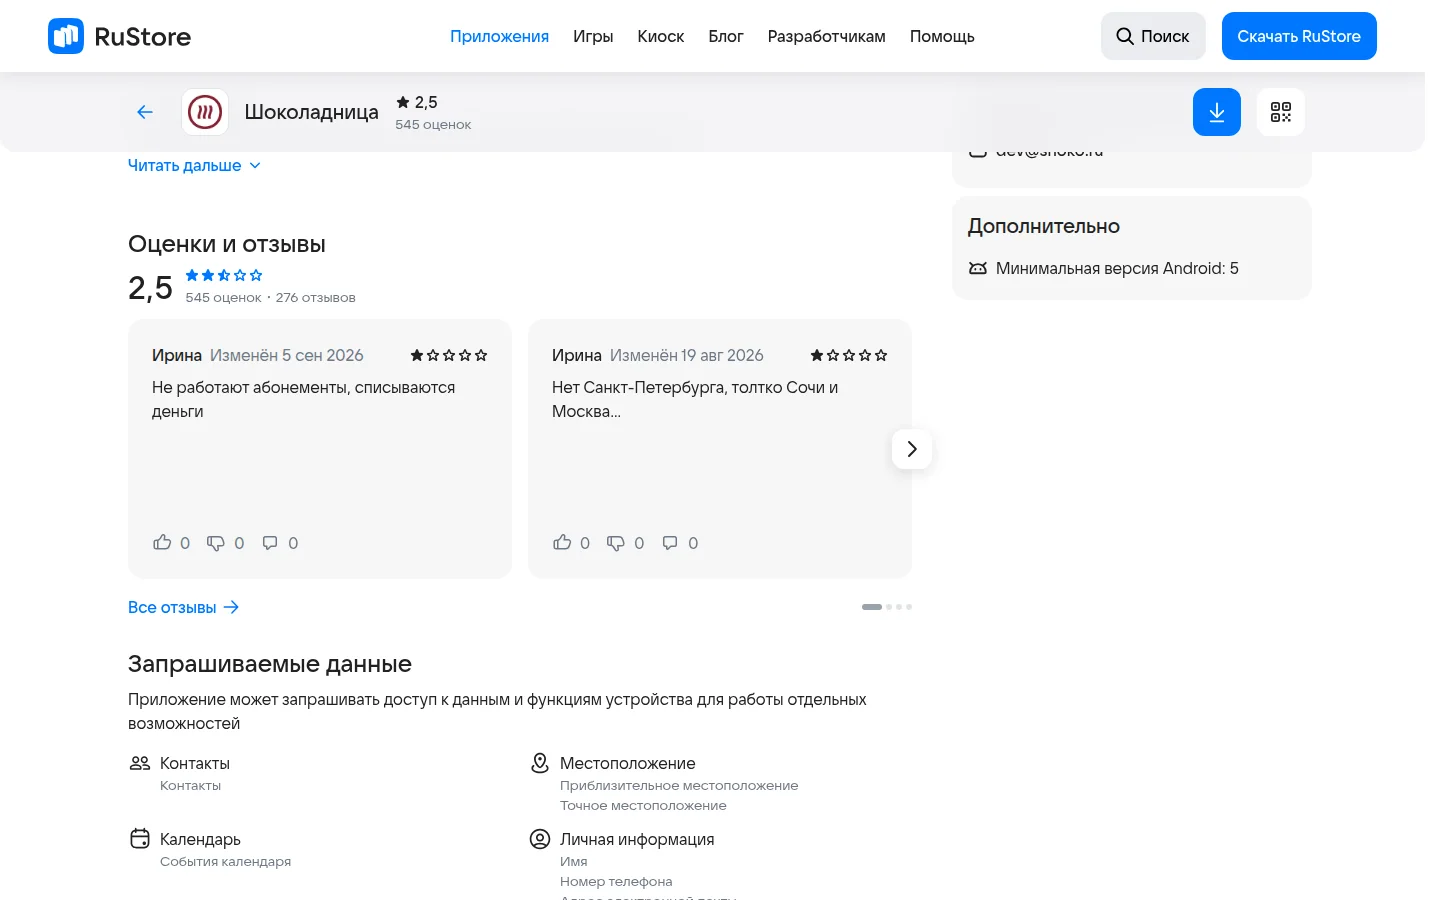Click the blue stars under Оценки и отзывы
The image size is (1440, 900).
(224, 275)
